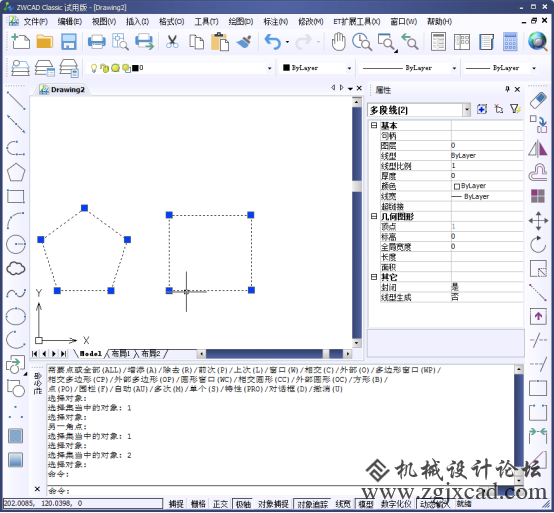Click the 颜色 ByLayer swatch value
The image size is (554, 513).
[x=487, y=186]
